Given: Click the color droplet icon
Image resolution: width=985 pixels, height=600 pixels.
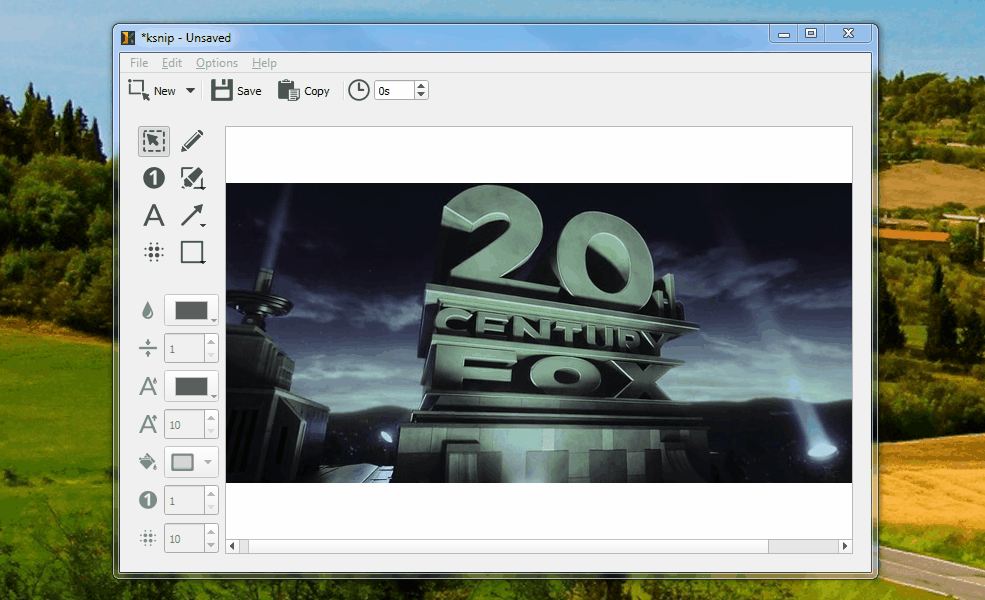Looking at the screenshot, I should (x=148, y=310).
